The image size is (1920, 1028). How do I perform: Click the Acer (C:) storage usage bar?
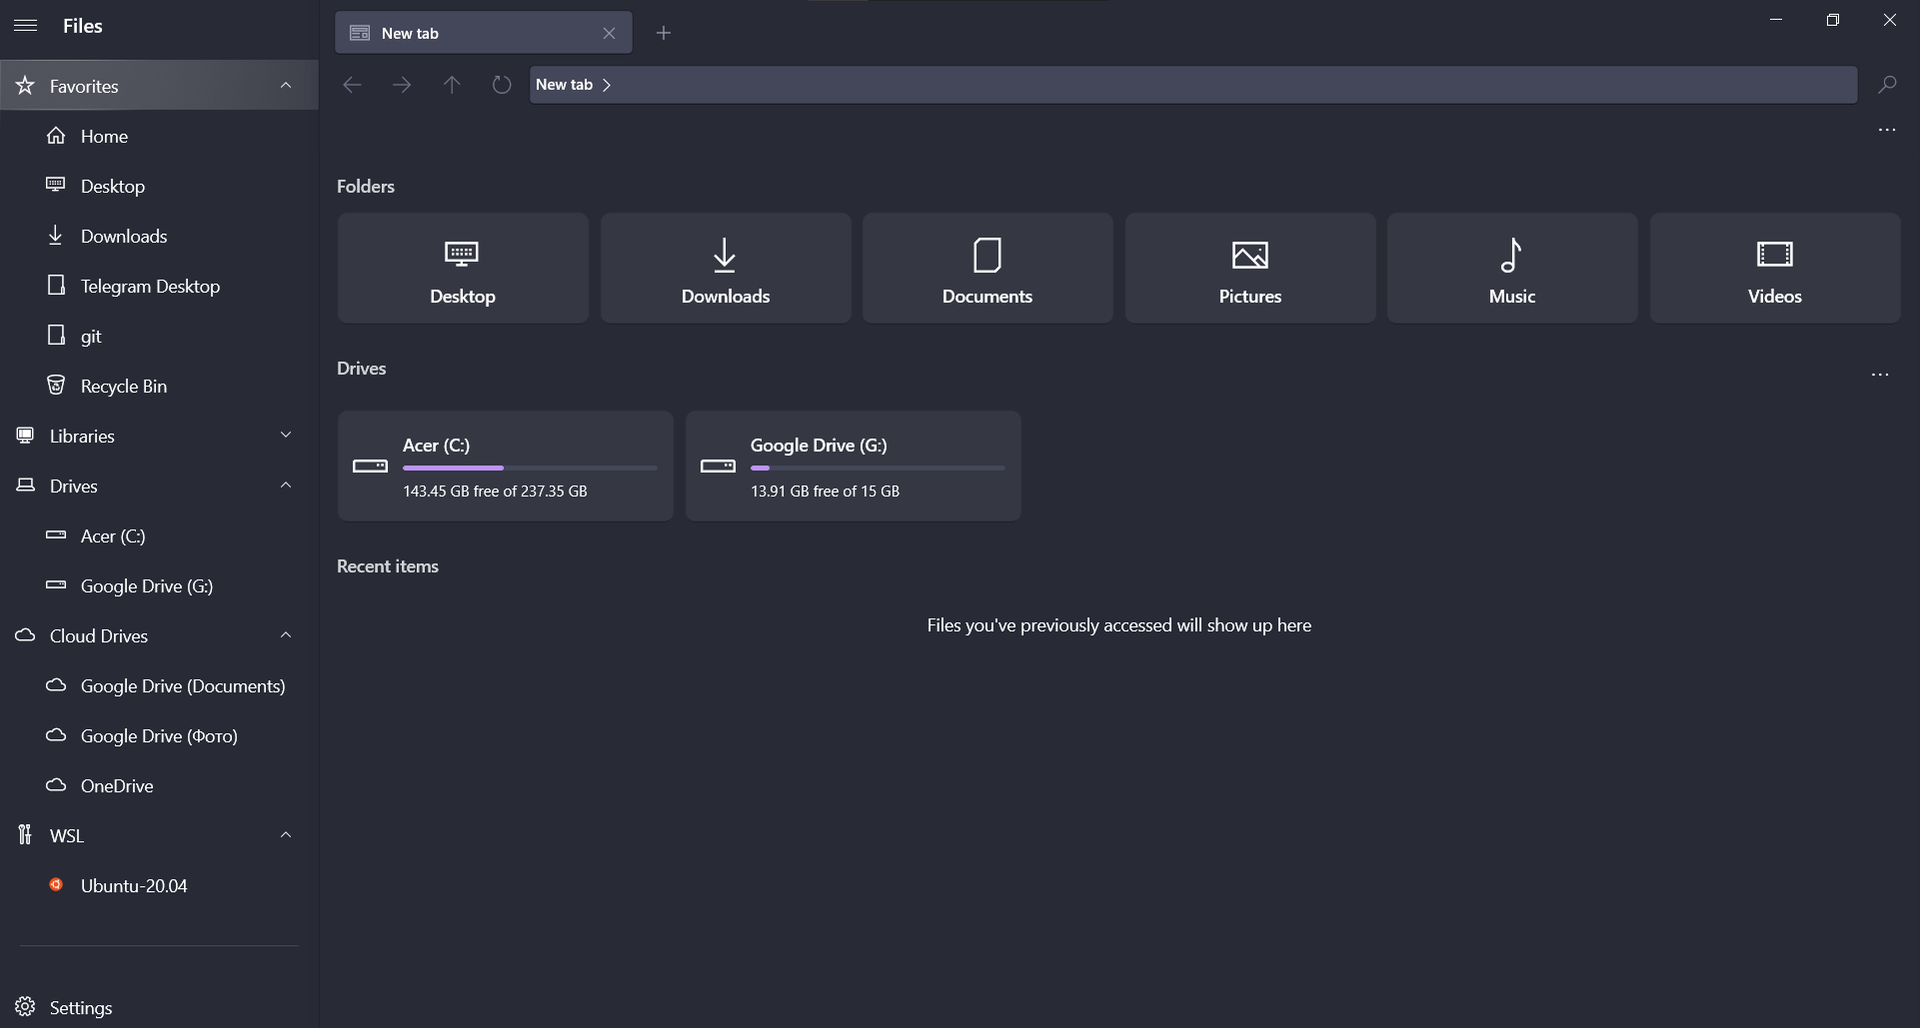point(529,467)
